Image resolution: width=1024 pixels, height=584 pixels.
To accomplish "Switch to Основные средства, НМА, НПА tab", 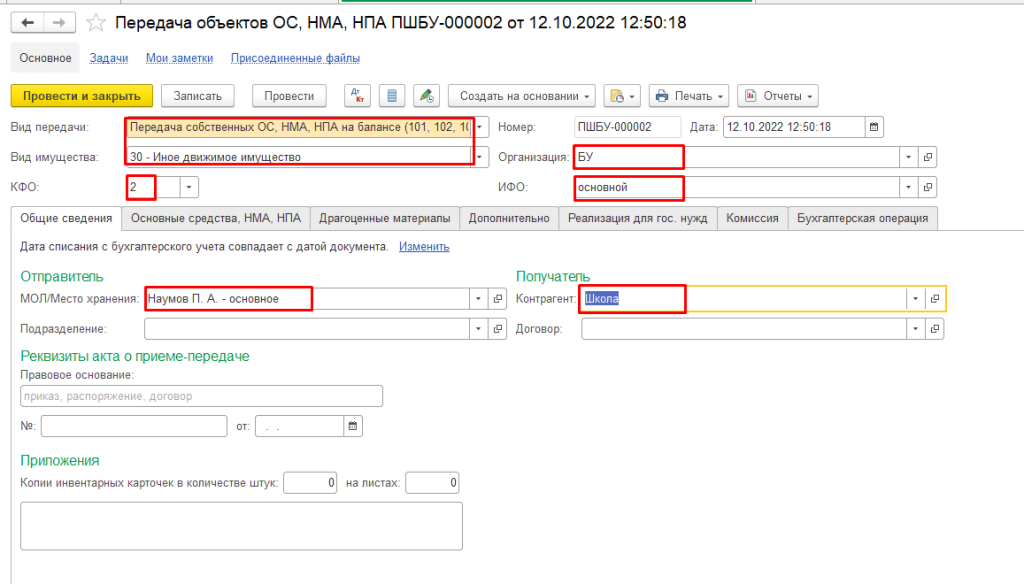I will [215, 218].
